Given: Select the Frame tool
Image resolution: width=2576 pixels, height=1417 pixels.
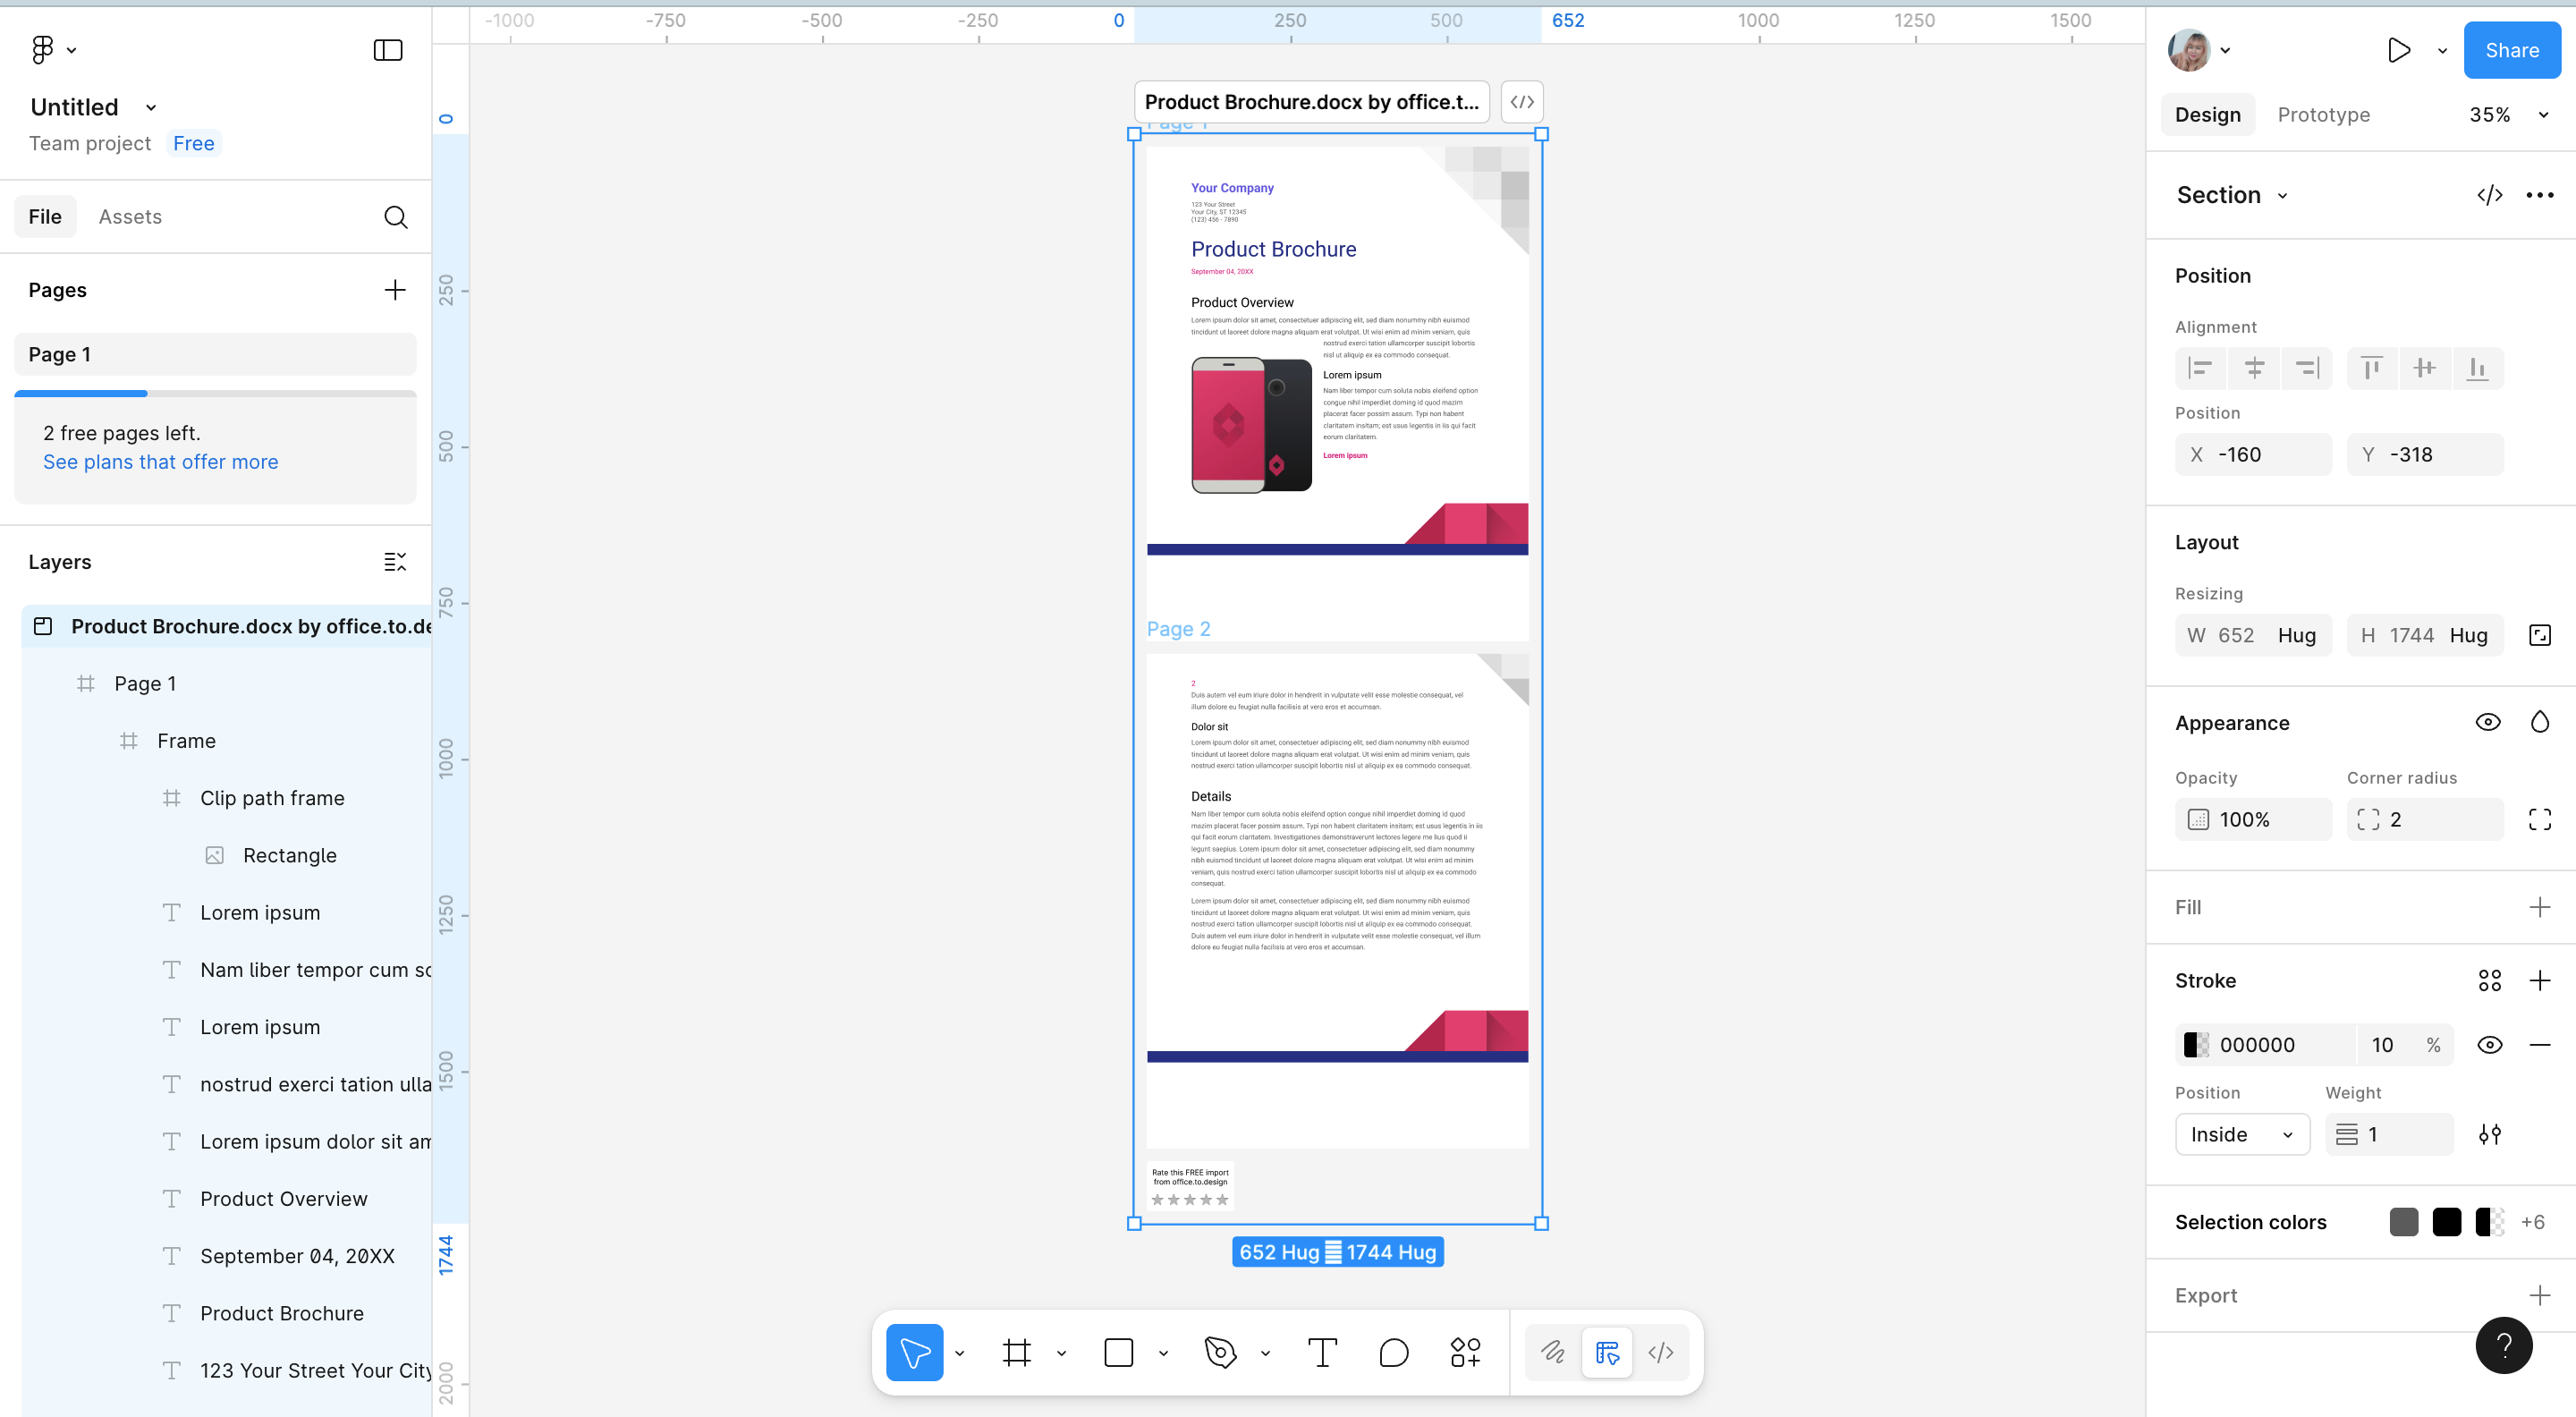Looking at the screenshot, I should coord(1017,1352).
